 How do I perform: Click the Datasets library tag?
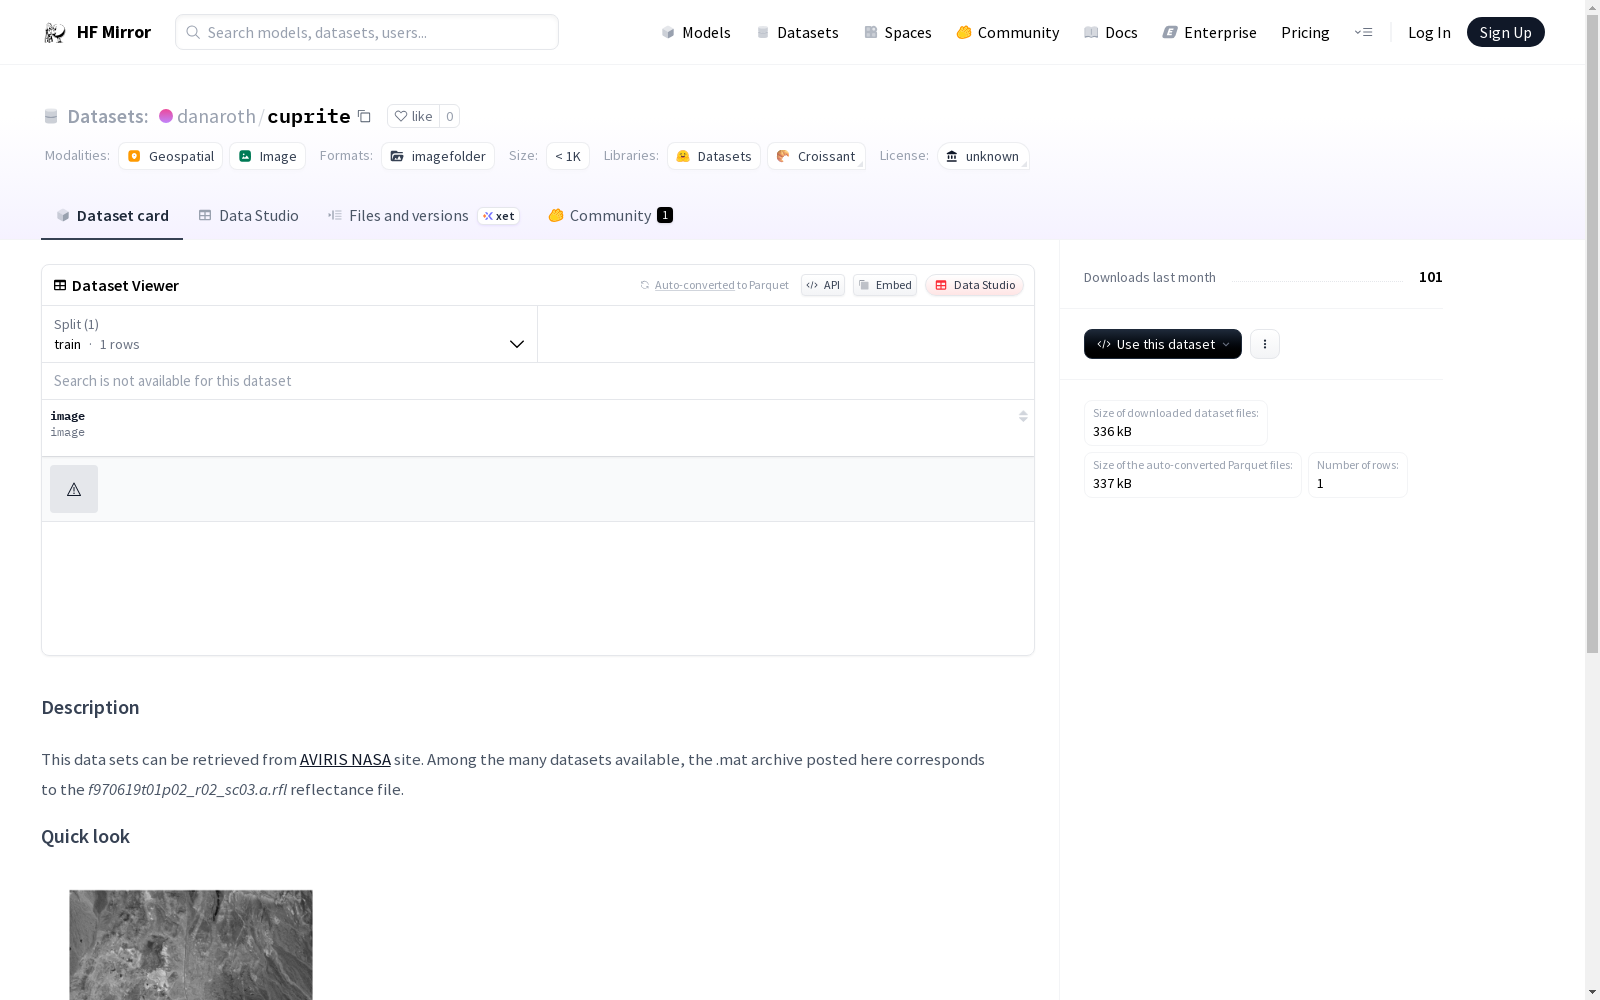(x=714, y=156)
